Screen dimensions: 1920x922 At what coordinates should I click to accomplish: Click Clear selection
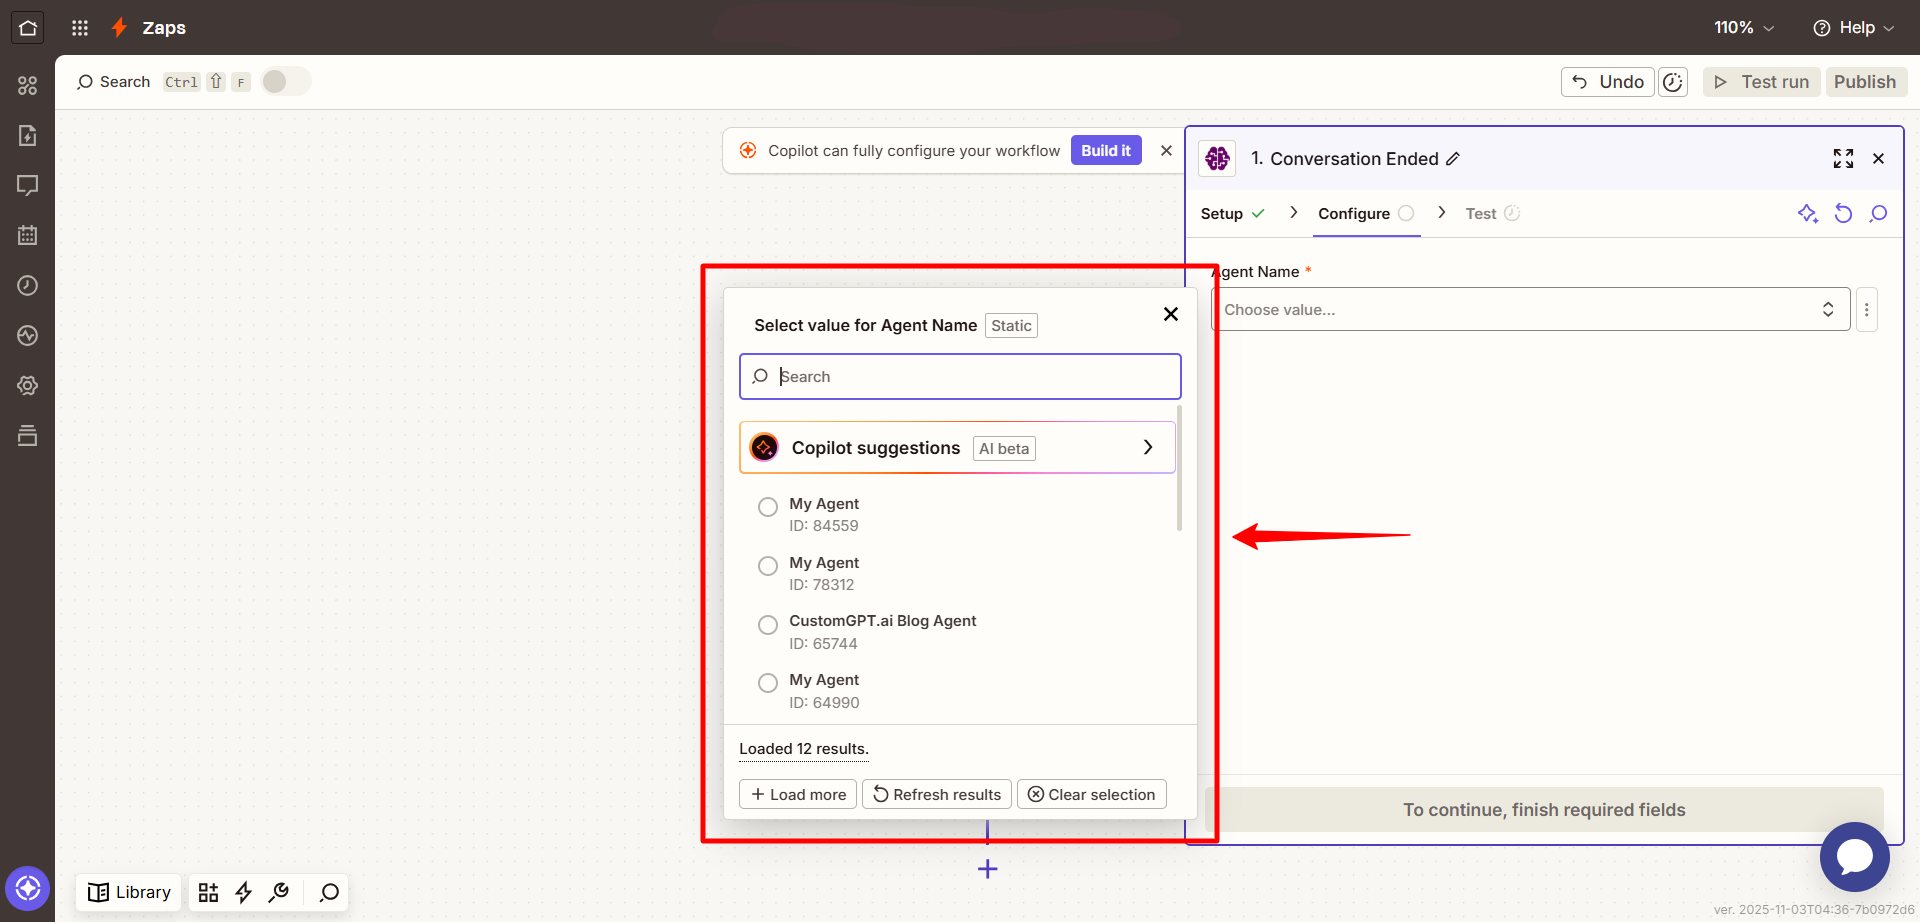tap(1092, 794)
